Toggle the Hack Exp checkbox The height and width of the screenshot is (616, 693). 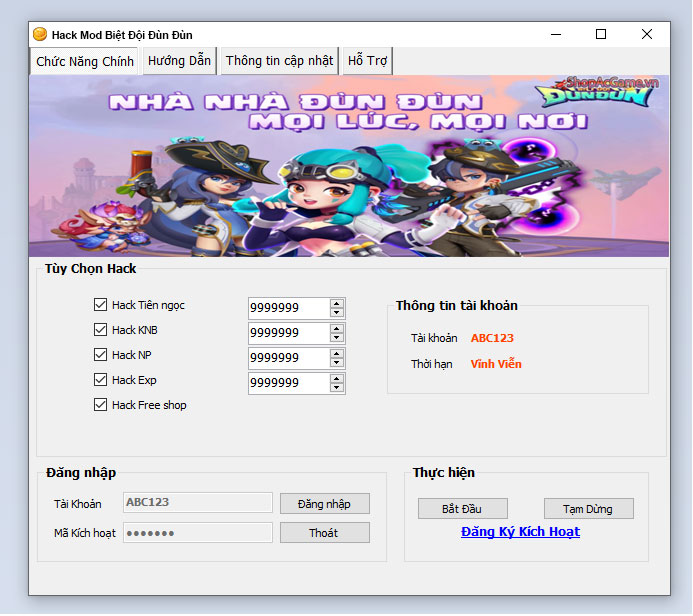pyautogui.click(x=100, y=380)
